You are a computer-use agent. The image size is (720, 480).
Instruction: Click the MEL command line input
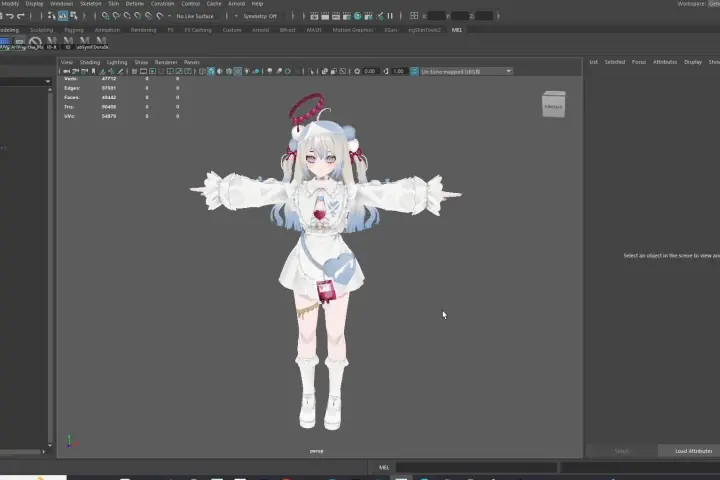point(476,468)
